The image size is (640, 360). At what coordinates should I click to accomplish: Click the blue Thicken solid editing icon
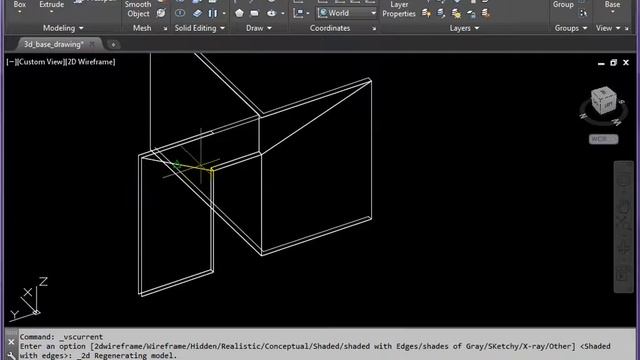point(197,13)
